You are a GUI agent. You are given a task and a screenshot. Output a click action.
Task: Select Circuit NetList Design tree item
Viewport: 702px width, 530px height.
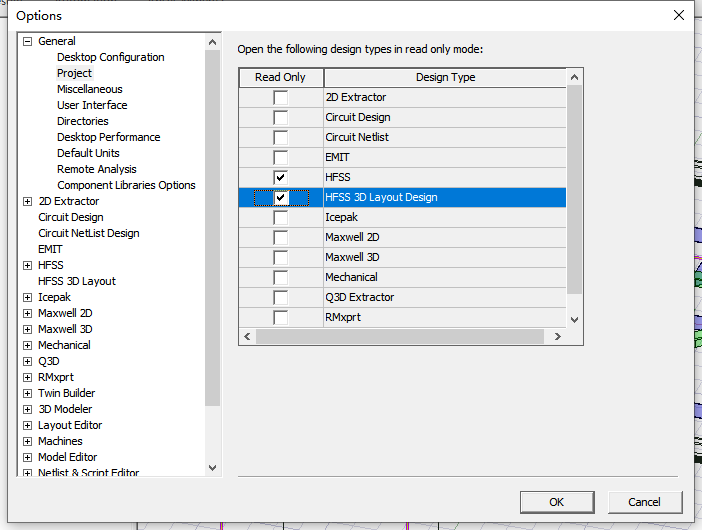(x=89, y=233)
